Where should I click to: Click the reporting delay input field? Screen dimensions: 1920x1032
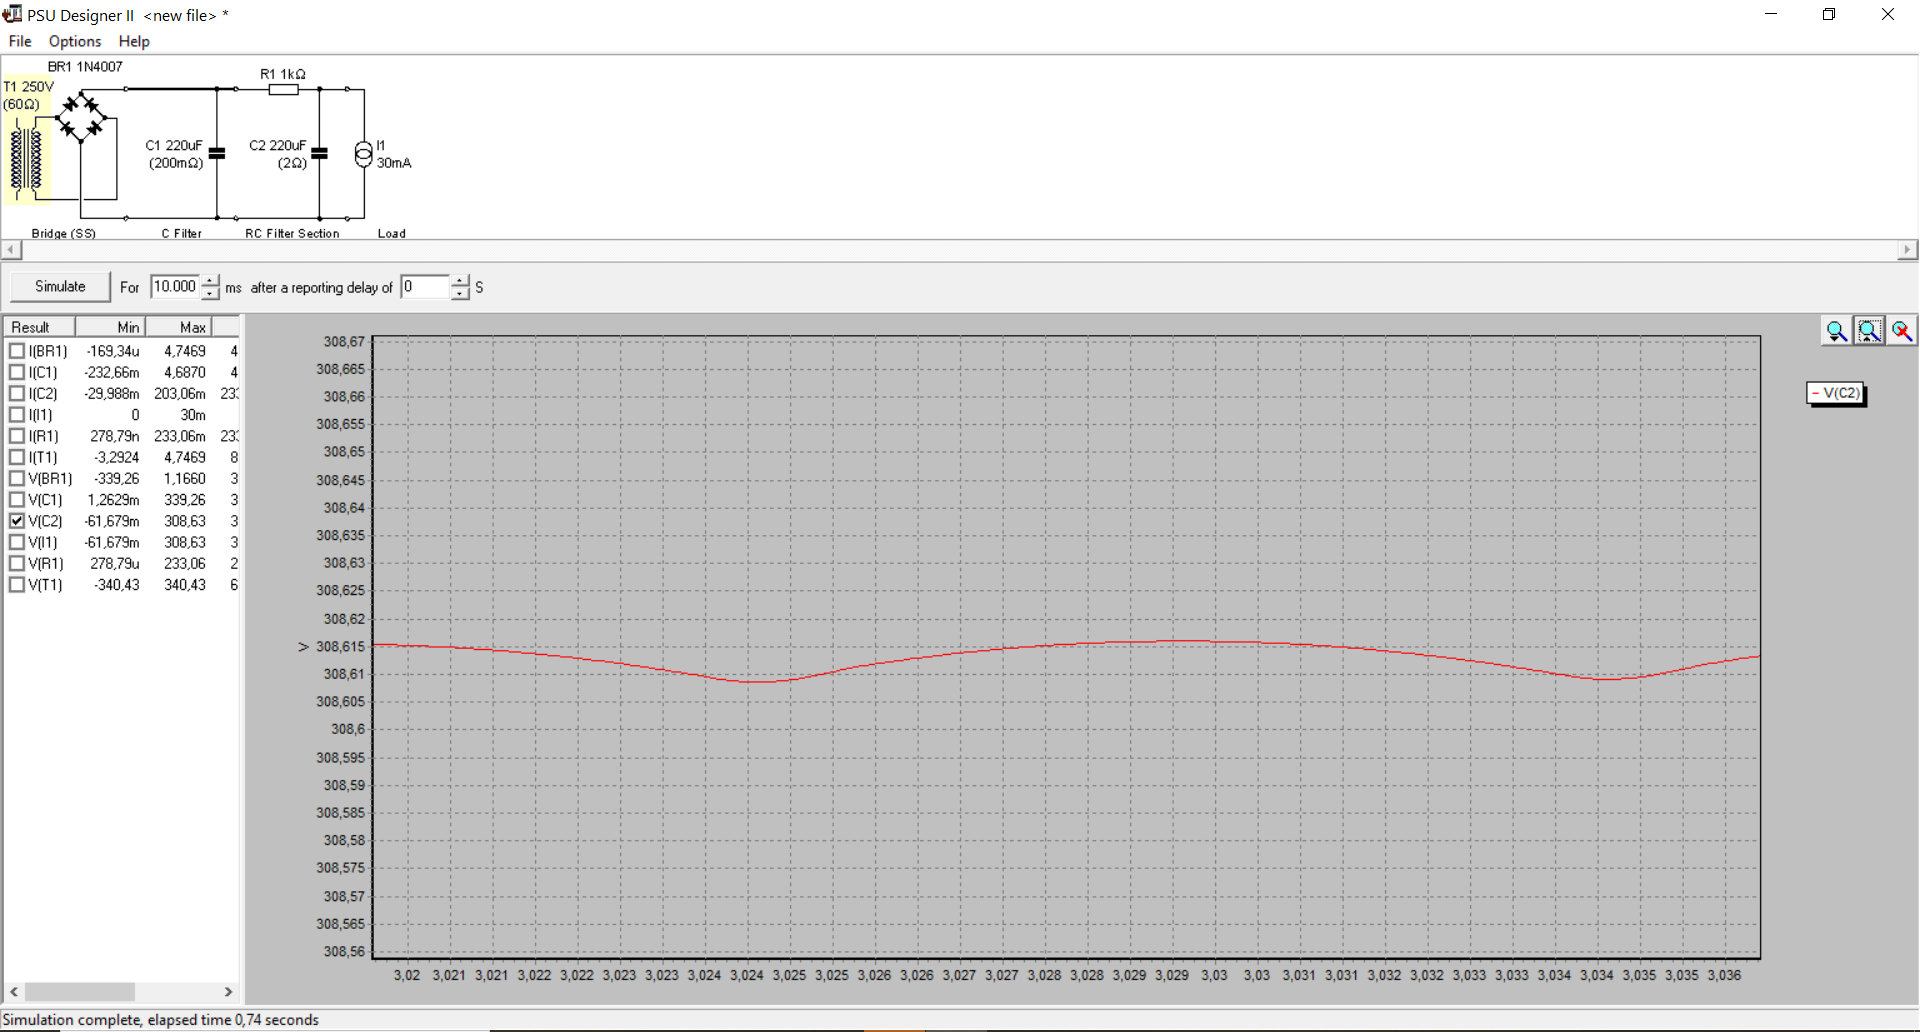point(425,287)
